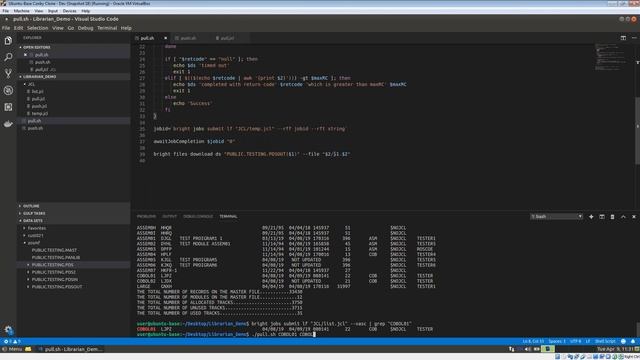Open the Source Control view
The width and height of the screenshot is (640, 360).
point(8,73)
